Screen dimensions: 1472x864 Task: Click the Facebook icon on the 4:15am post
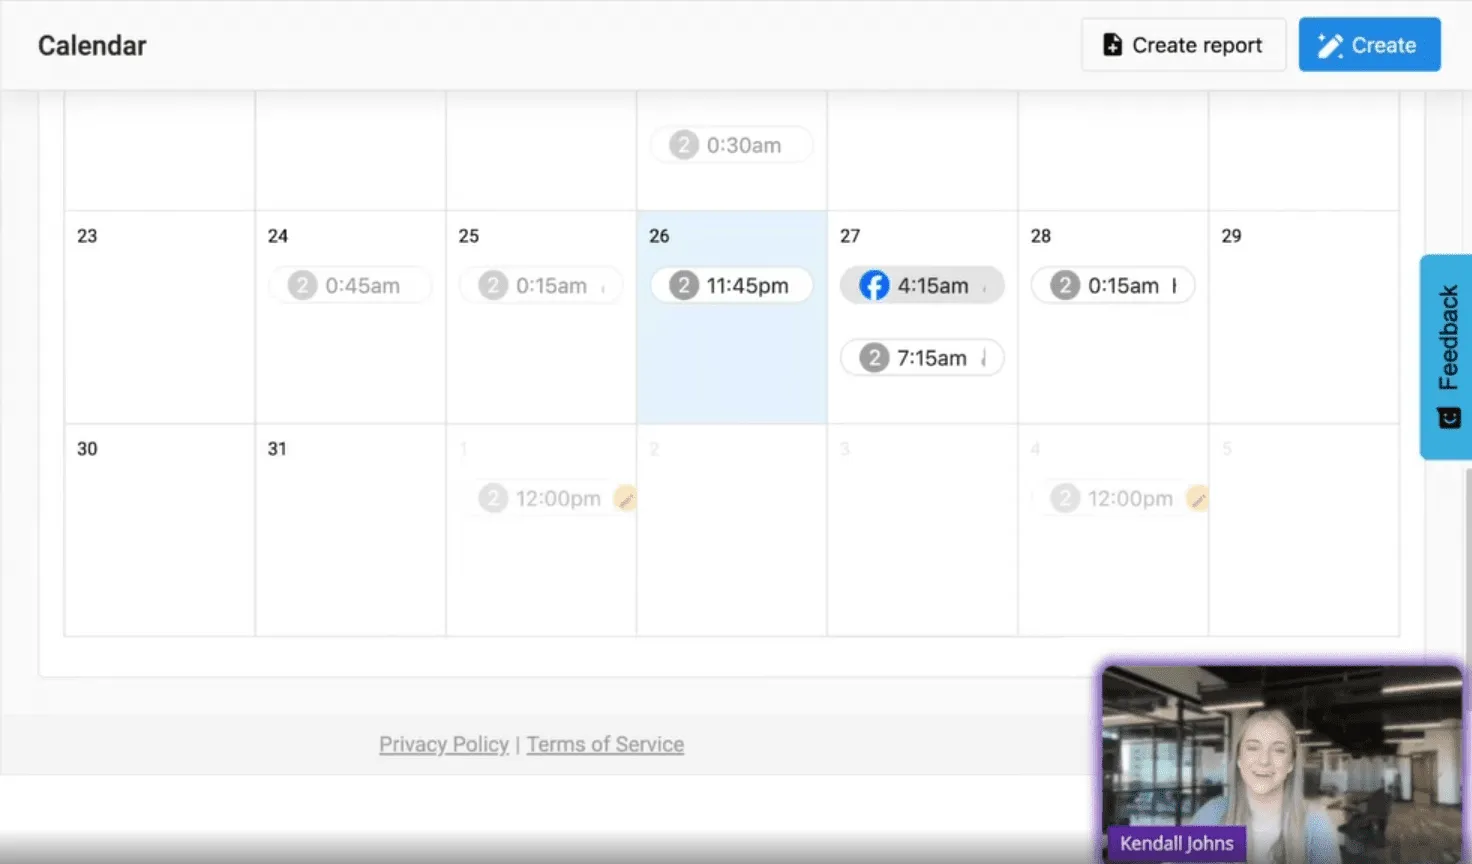(x=873, y=285)
